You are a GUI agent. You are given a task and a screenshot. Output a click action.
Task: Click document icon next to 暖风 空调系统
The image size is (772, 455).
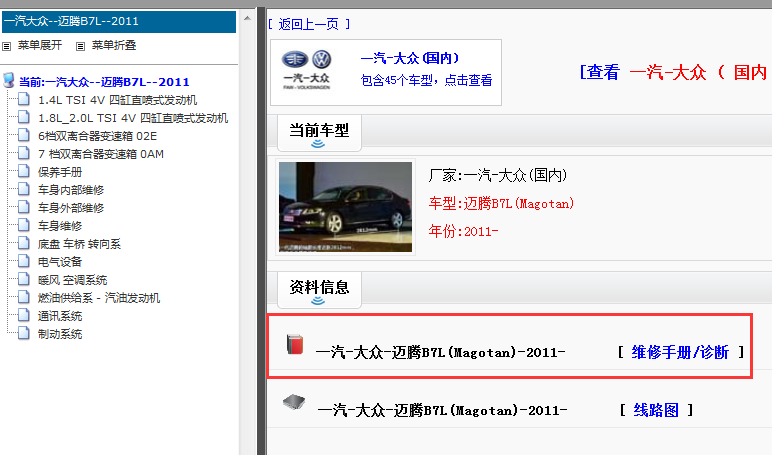24,279
